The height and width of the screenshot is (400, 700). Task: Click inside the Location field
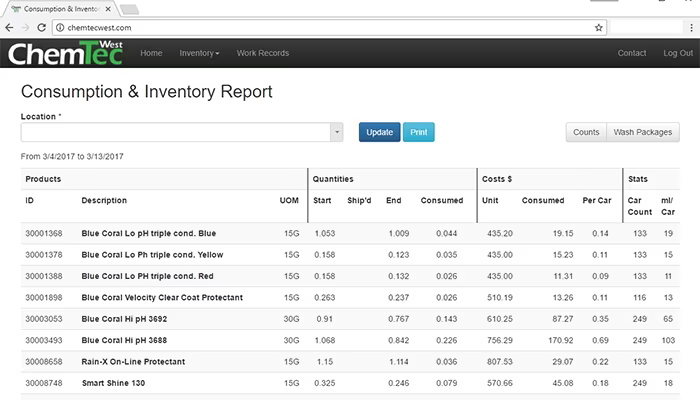(175, 132)
